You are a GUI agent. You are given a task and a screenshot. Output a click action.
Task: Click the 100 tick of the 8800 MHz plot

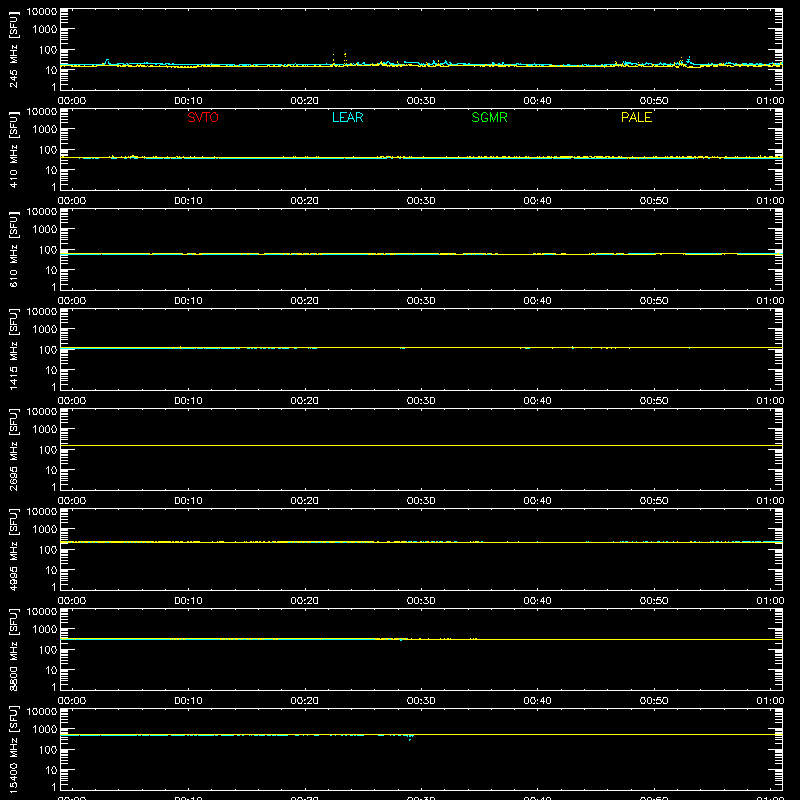(48, 650)
